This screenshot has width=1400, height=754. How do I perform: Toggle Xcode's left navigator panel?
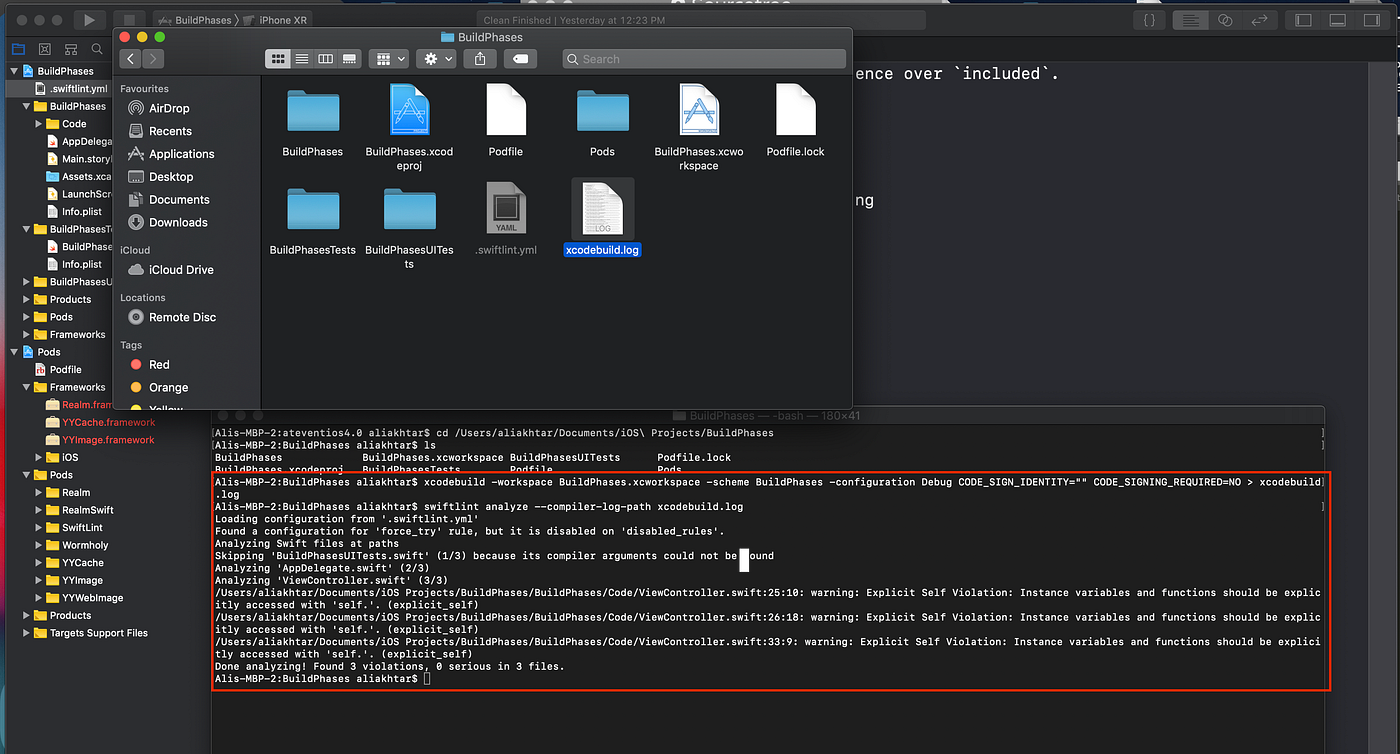[x=1303, y=19]
